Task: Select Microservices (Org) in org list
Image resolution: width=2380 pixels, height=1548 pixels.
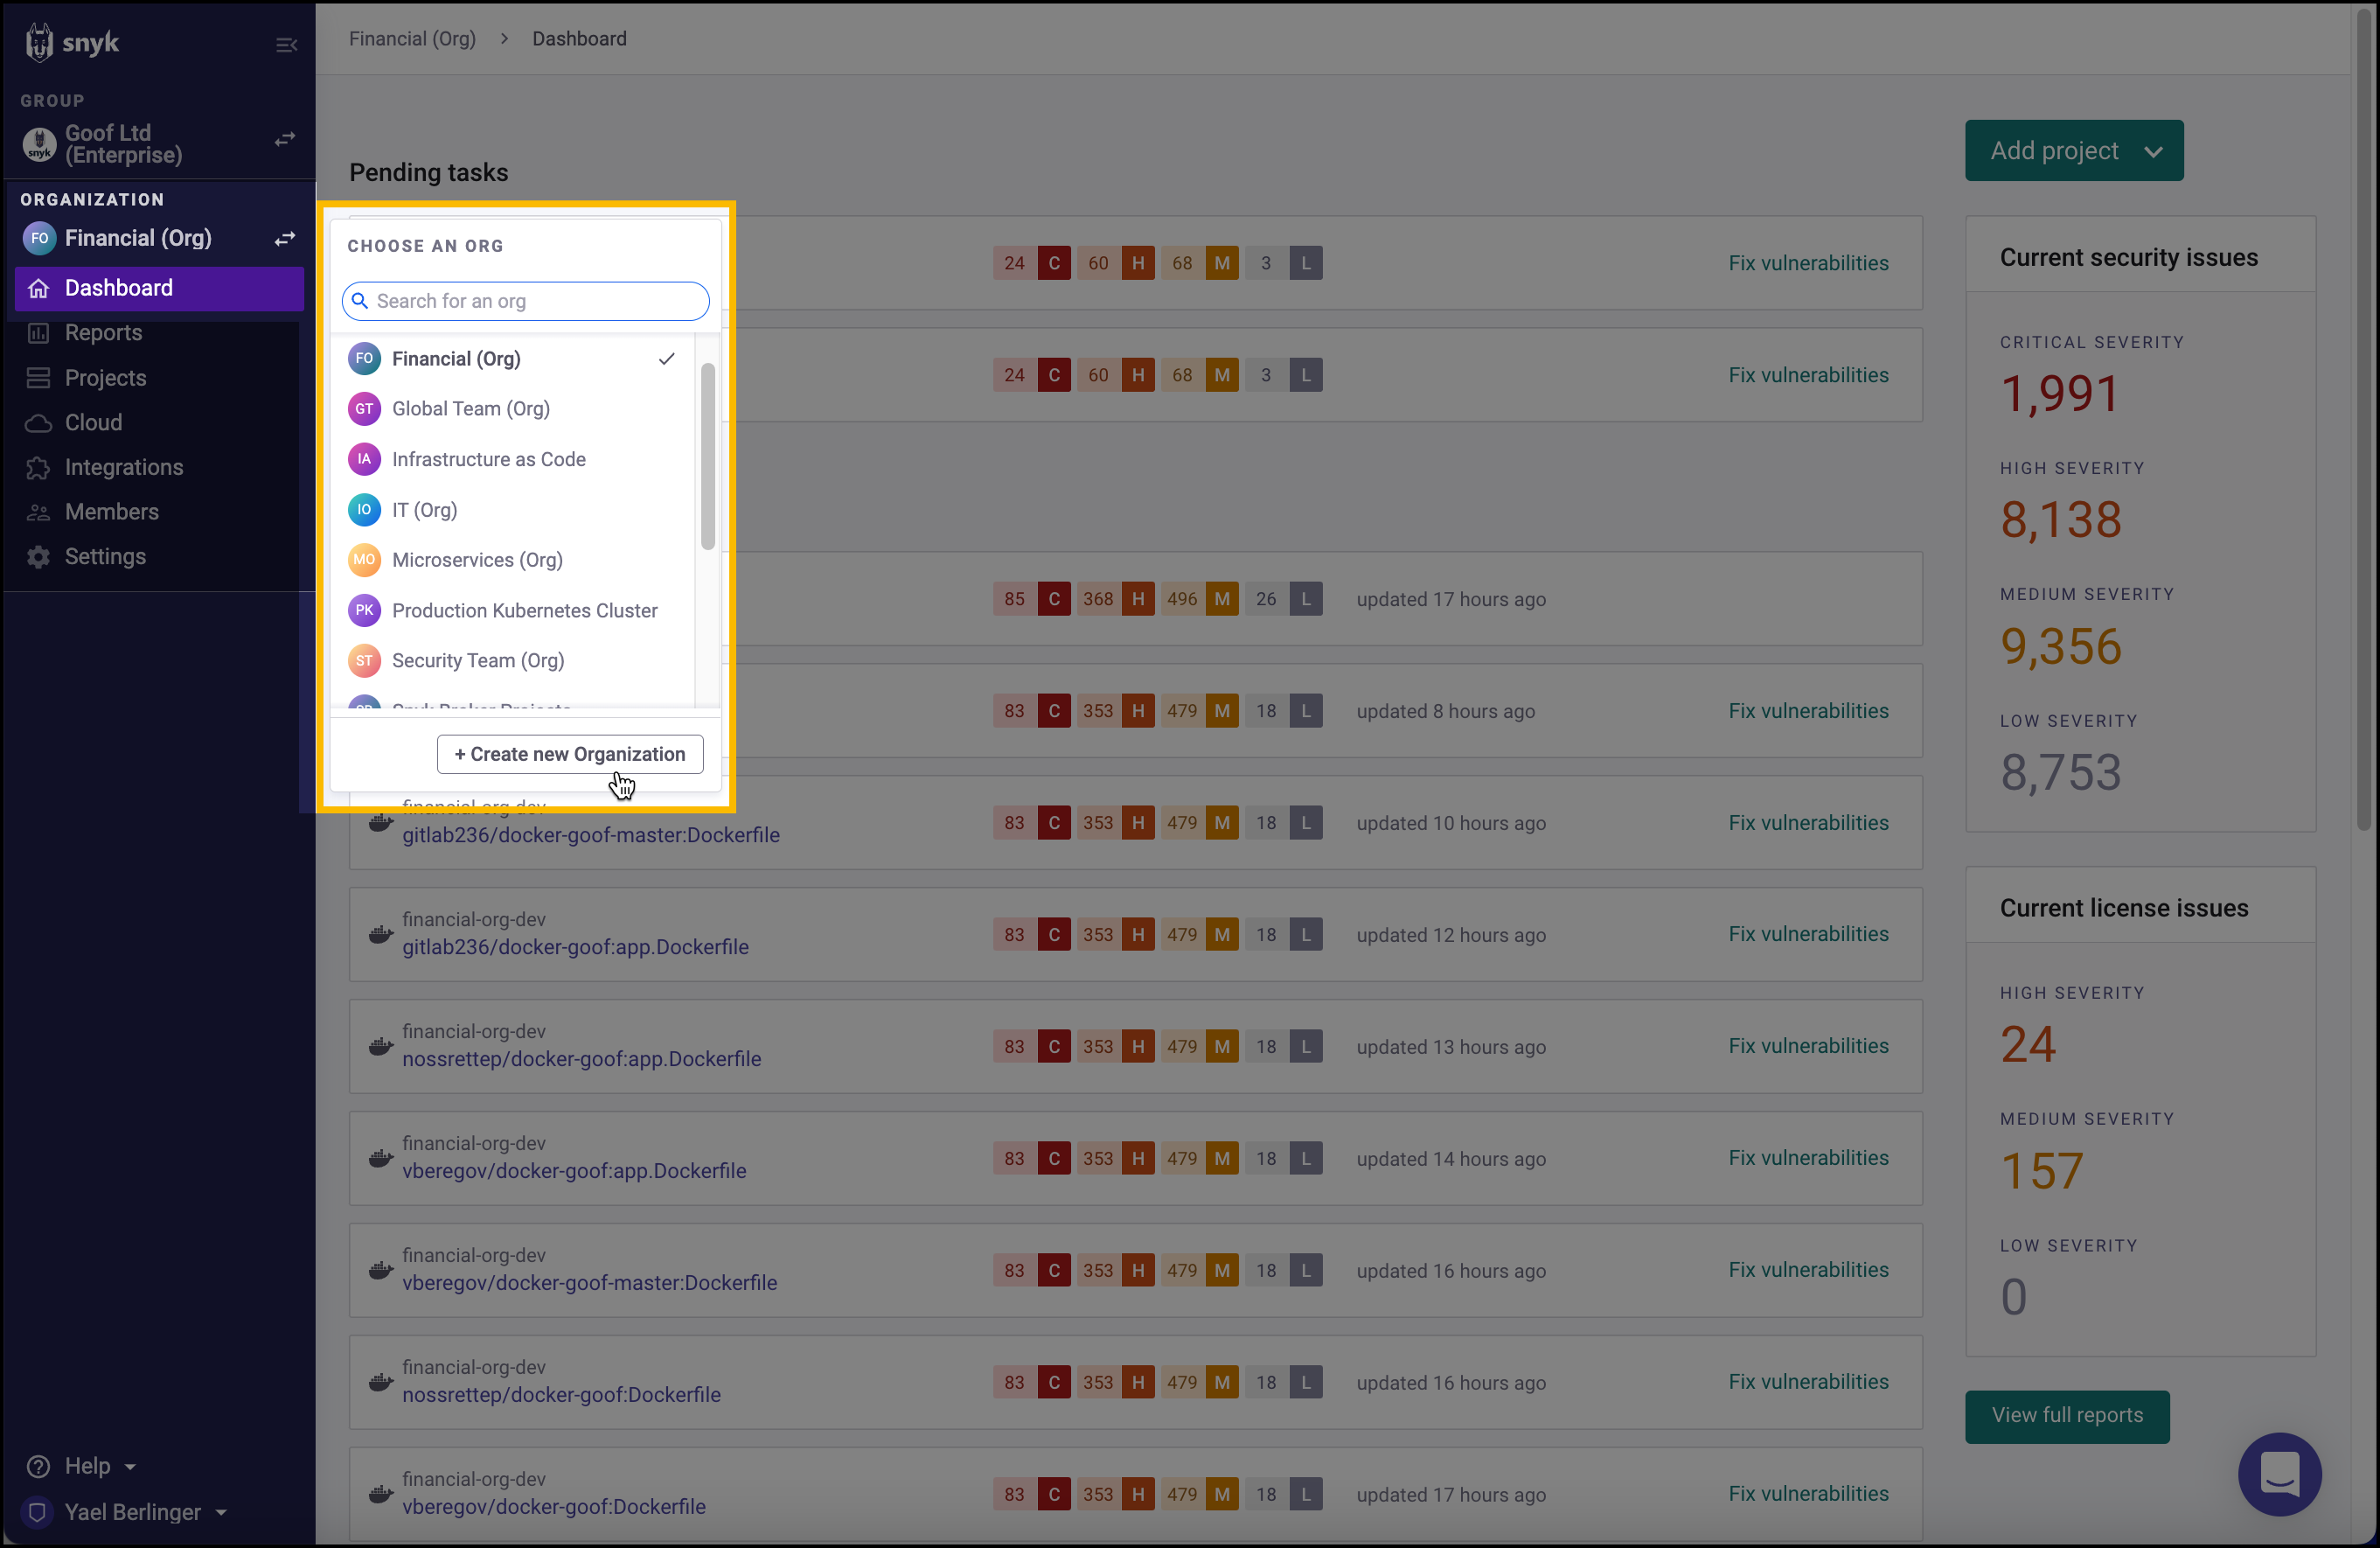Action: click(477, 560)
